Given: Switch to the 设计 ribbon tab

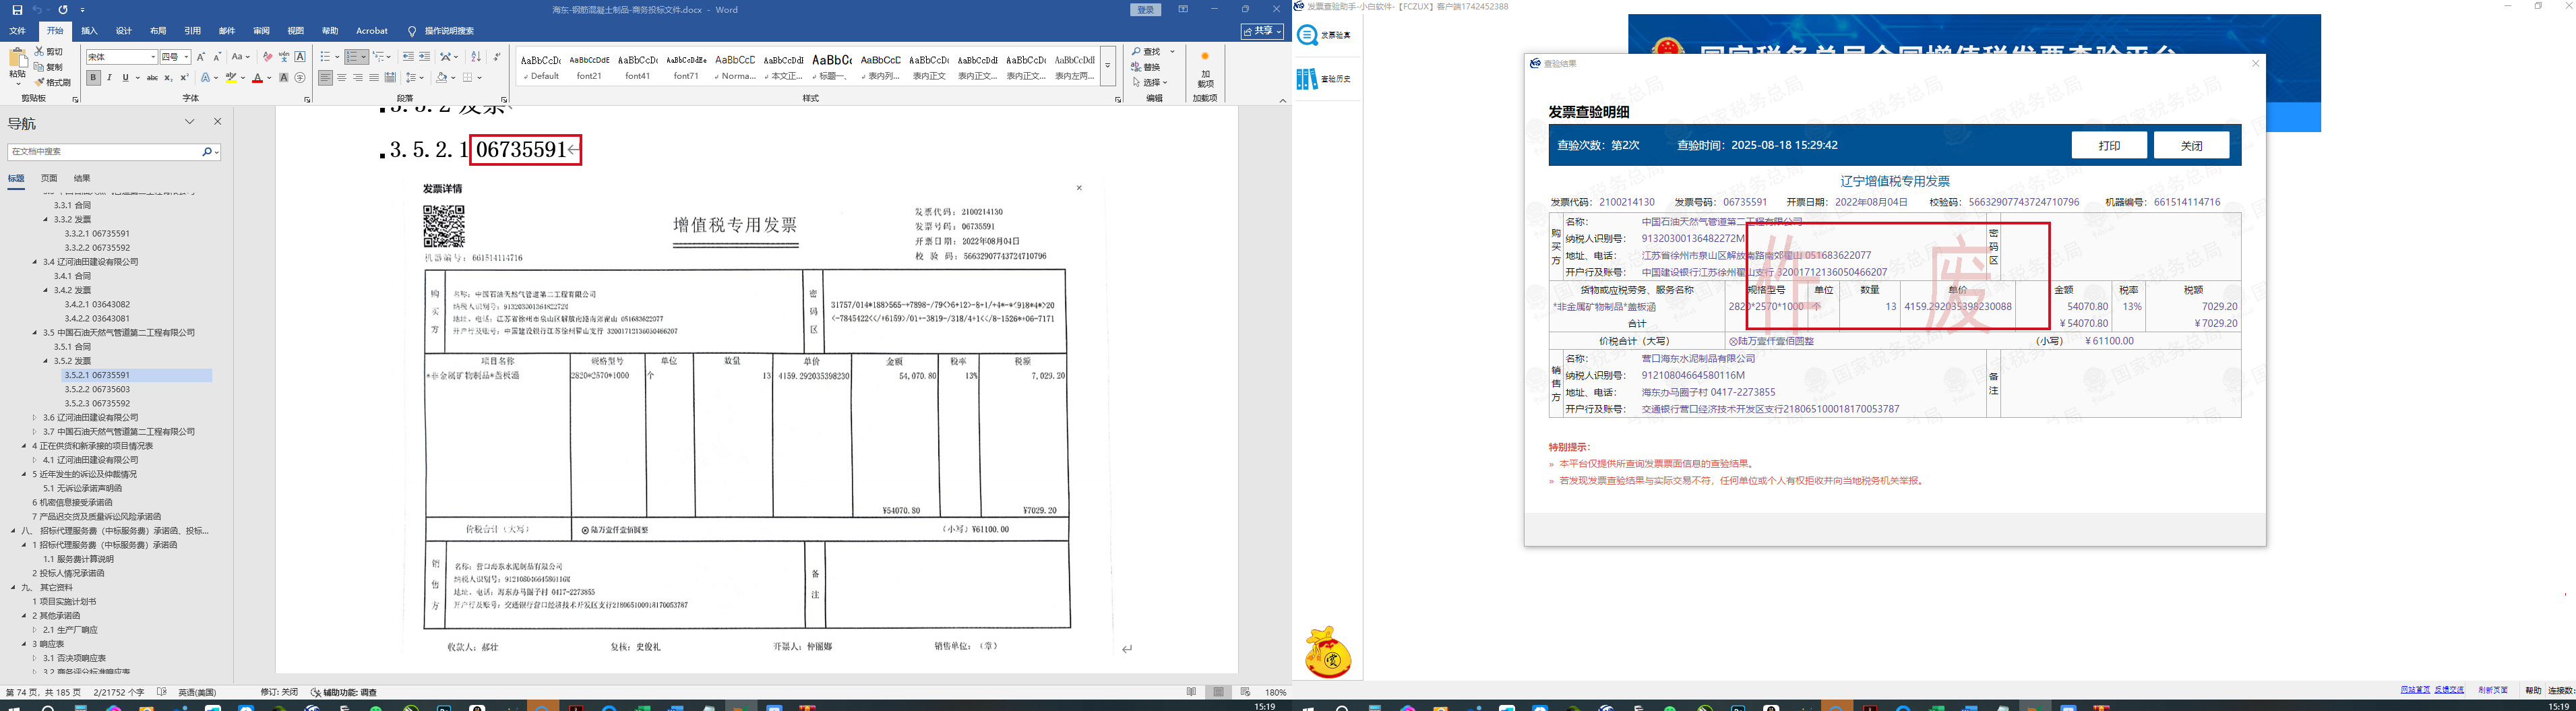Looking at the screenshot, I should [124, 31].
